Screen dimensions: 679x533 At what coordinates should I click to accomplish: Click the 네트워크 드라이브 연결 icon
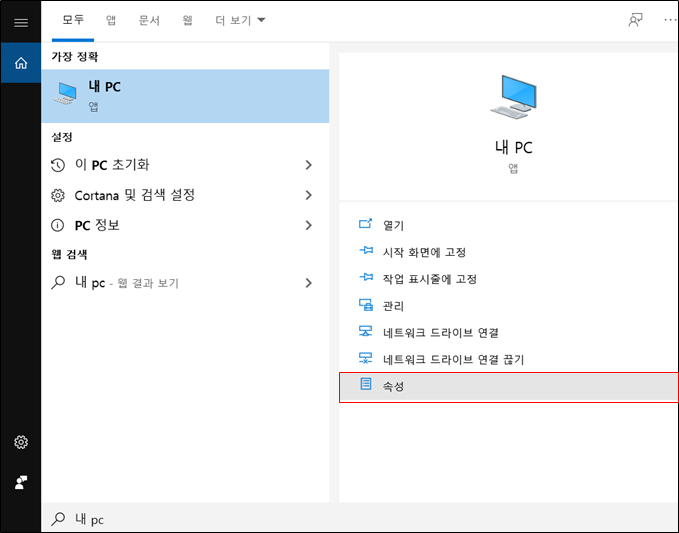tap(365, 331)
